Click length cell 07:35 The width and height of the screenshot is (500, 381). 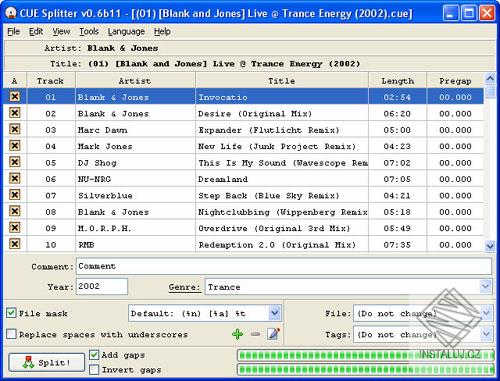397,245
